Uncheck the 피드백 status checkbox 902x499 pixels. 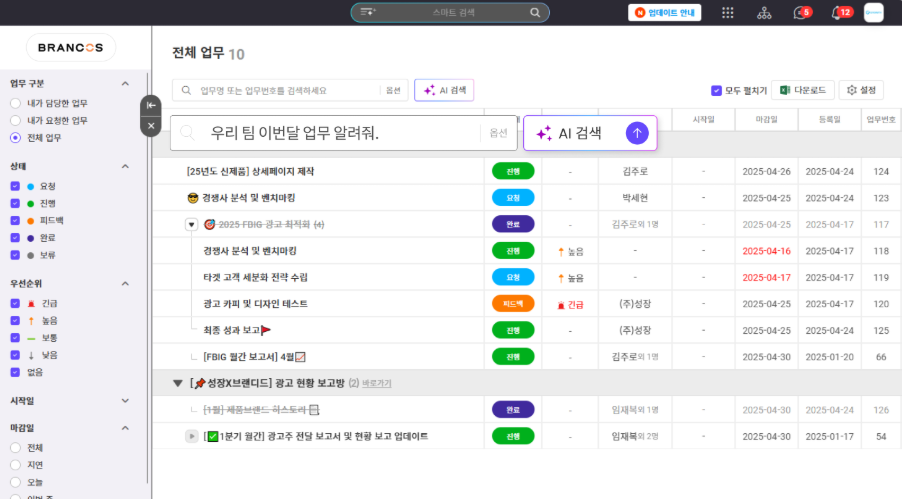(x=16, y=221)
